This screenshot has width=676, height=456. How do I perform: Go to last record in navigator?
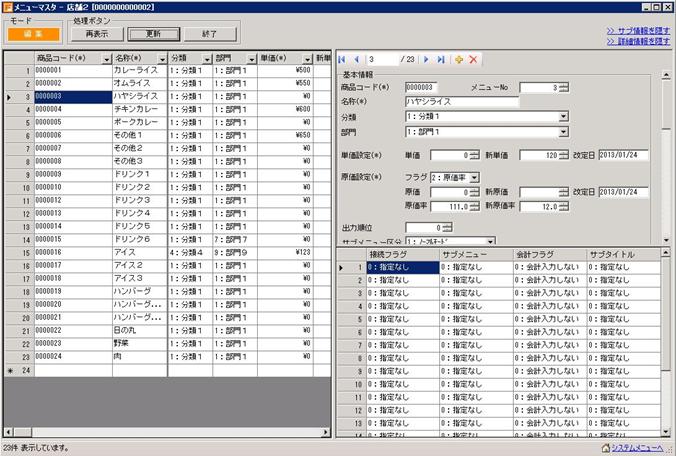[441, 59]
